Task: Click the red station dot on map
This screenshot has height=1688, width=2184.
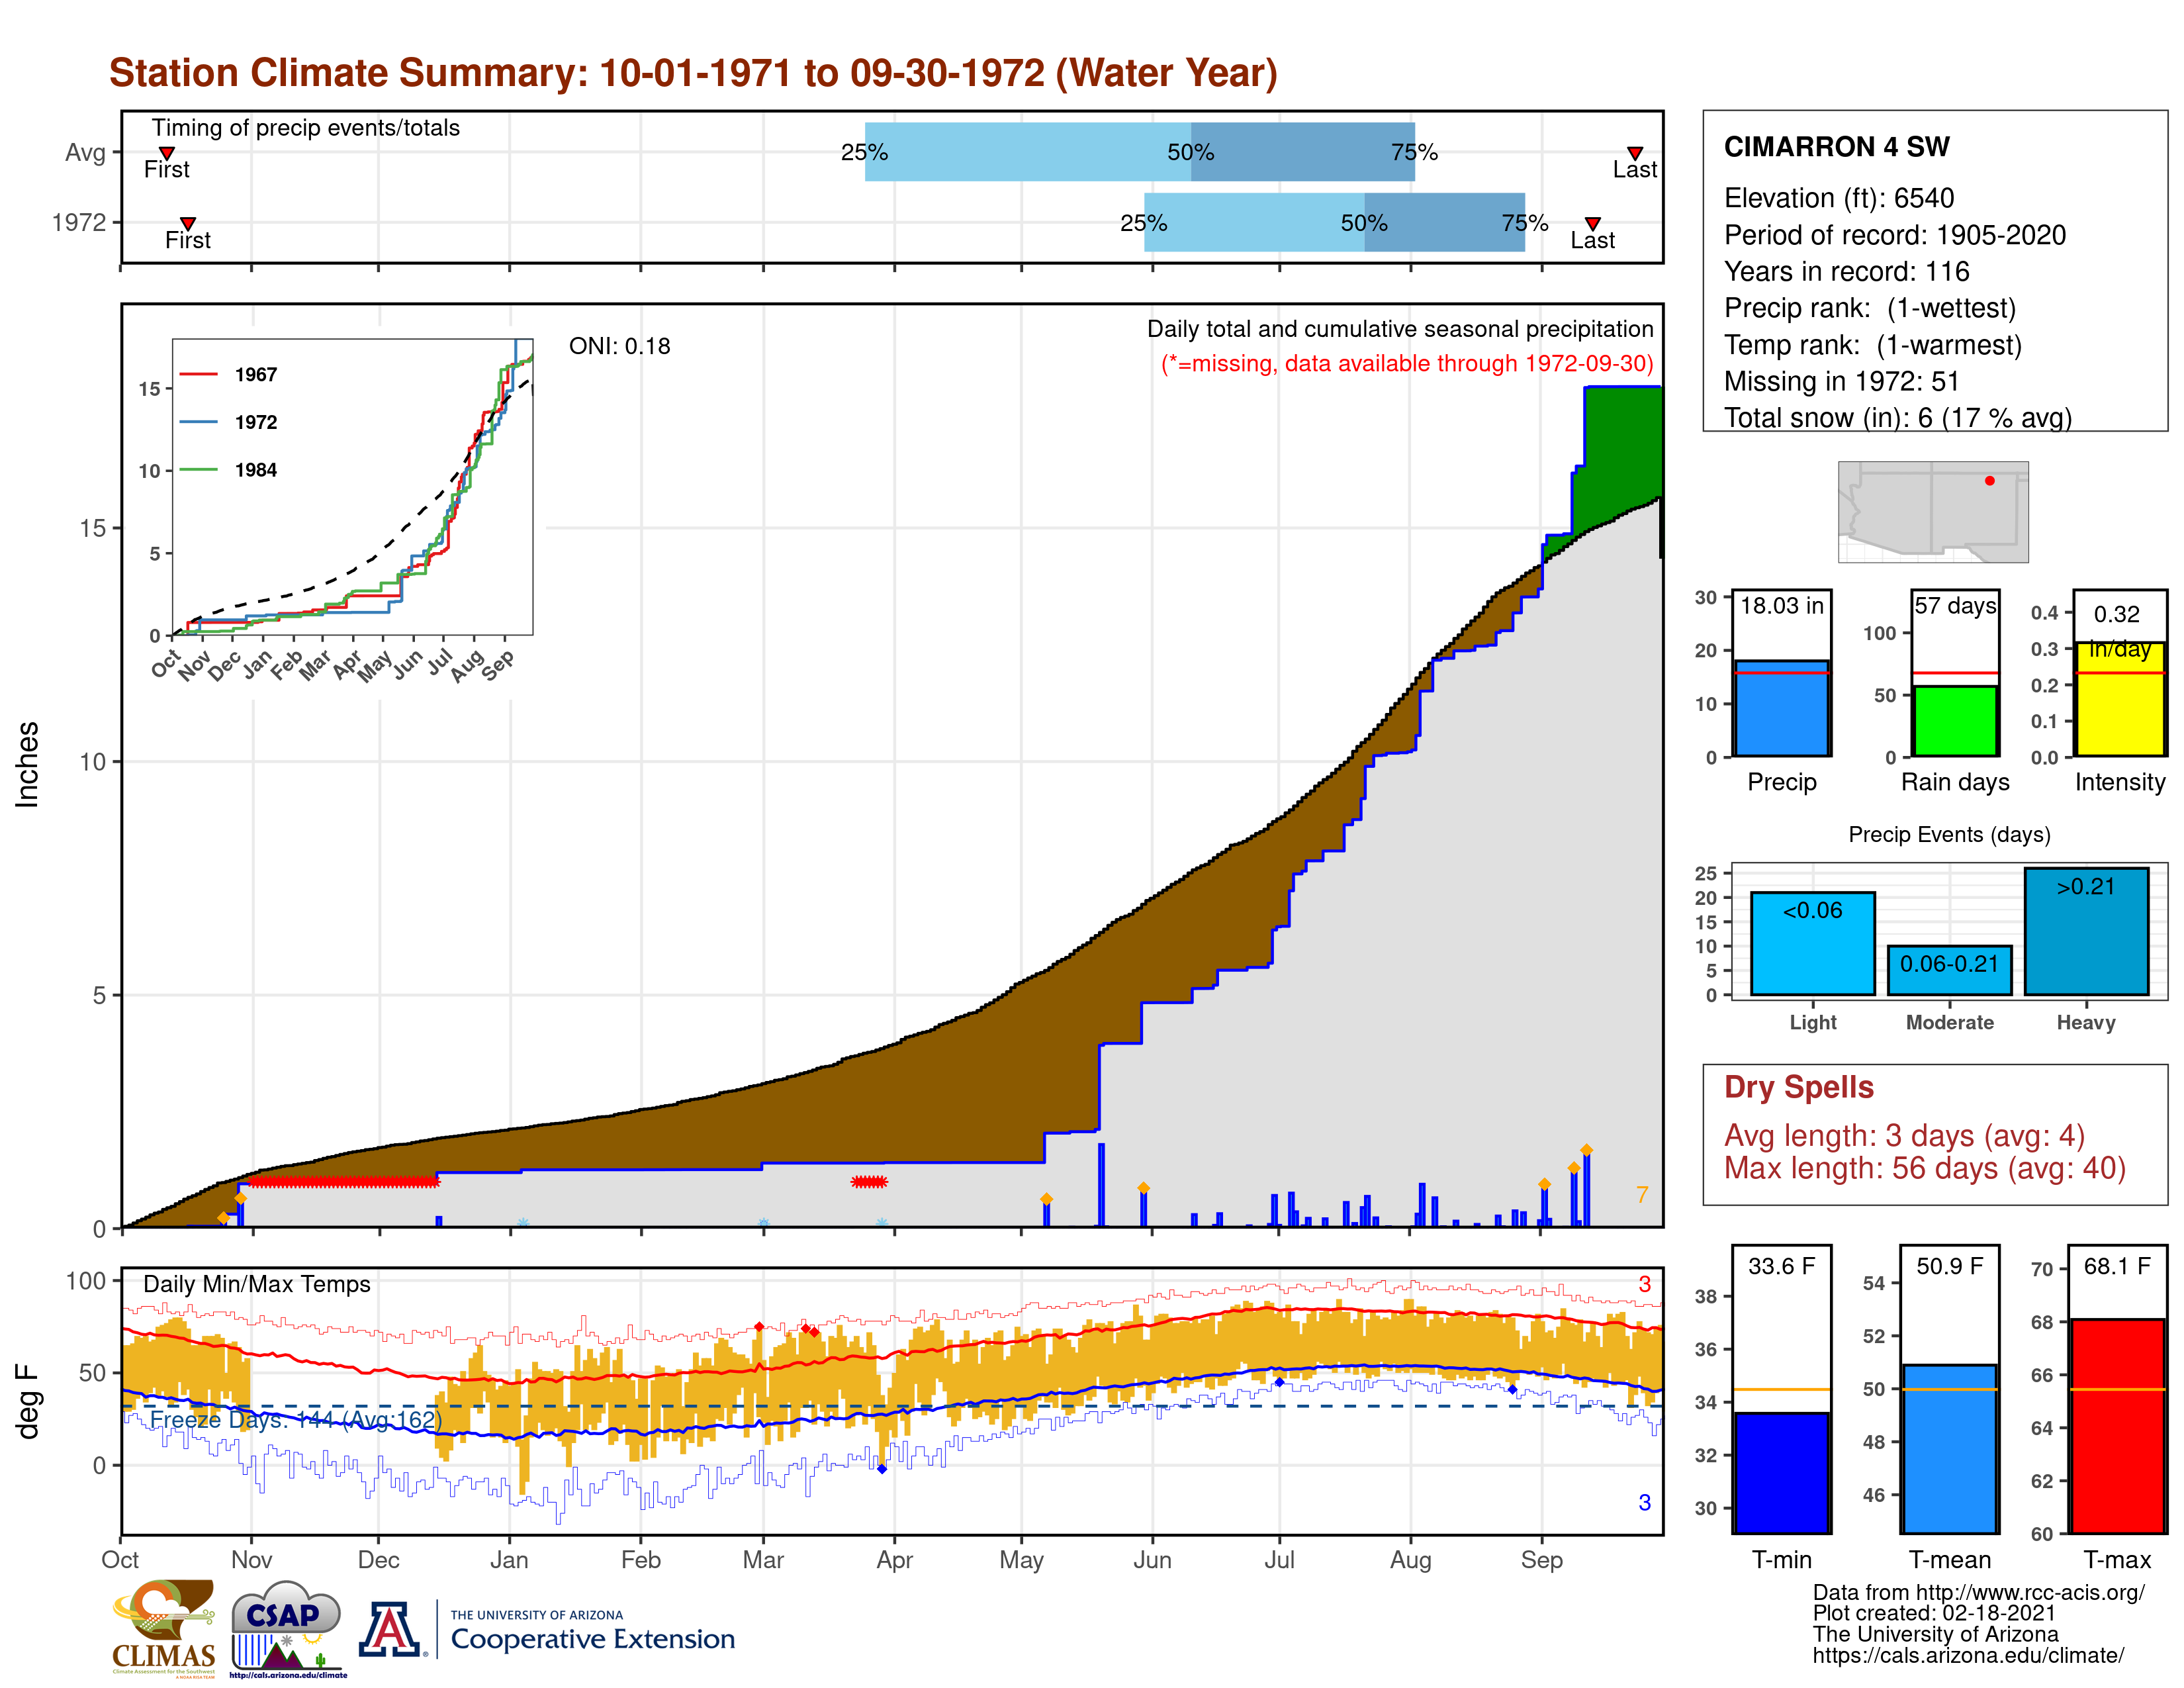Action: 1990,481
